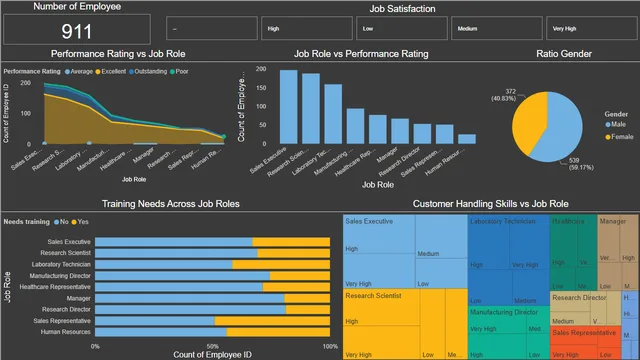Select 'No' legend in Needs training
The image size is (640, 360).
tap(61, 222)
